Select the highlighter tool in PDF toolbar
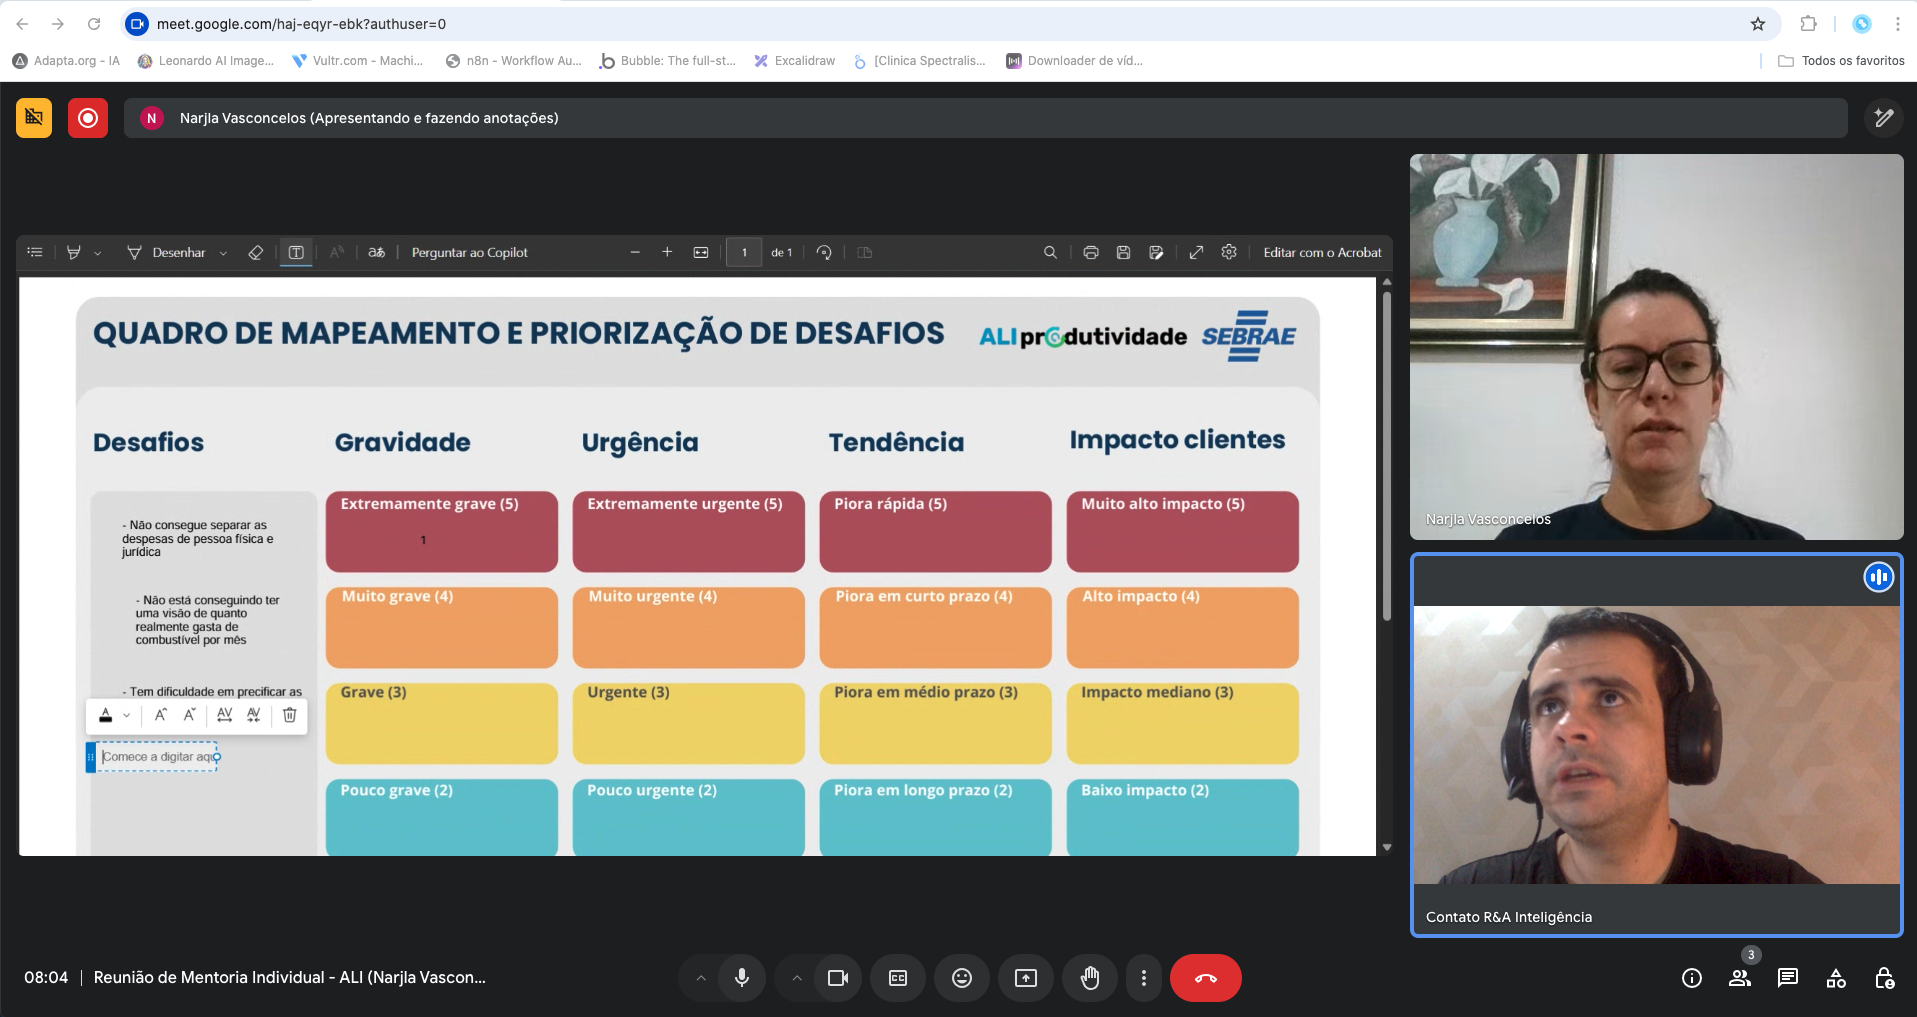The height and width of the screenshot is (1017, 1917). pyautogui.click(x=73, y=253)
